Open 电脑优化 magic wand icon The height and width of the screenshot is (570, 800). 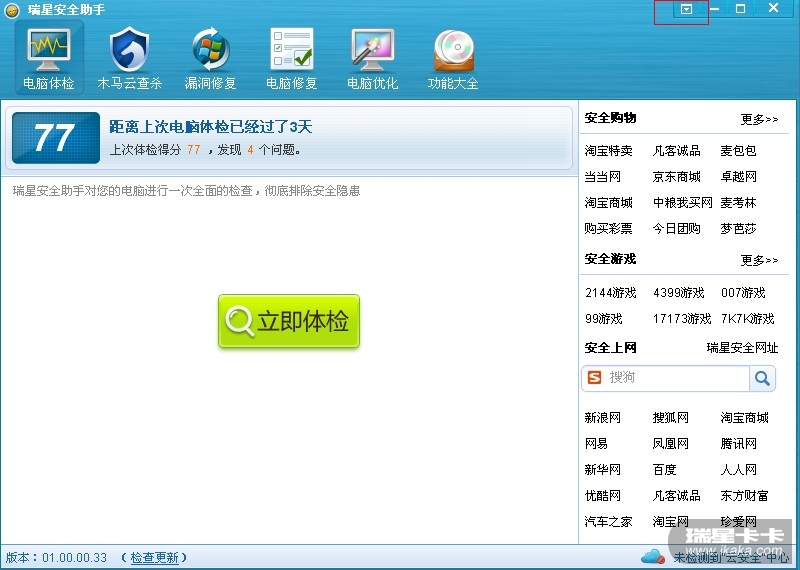pos(372,49)
